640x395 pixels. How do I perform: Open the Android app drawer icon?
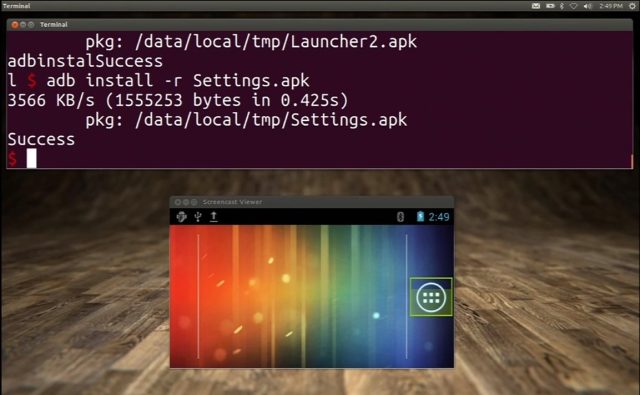(431, 297)
